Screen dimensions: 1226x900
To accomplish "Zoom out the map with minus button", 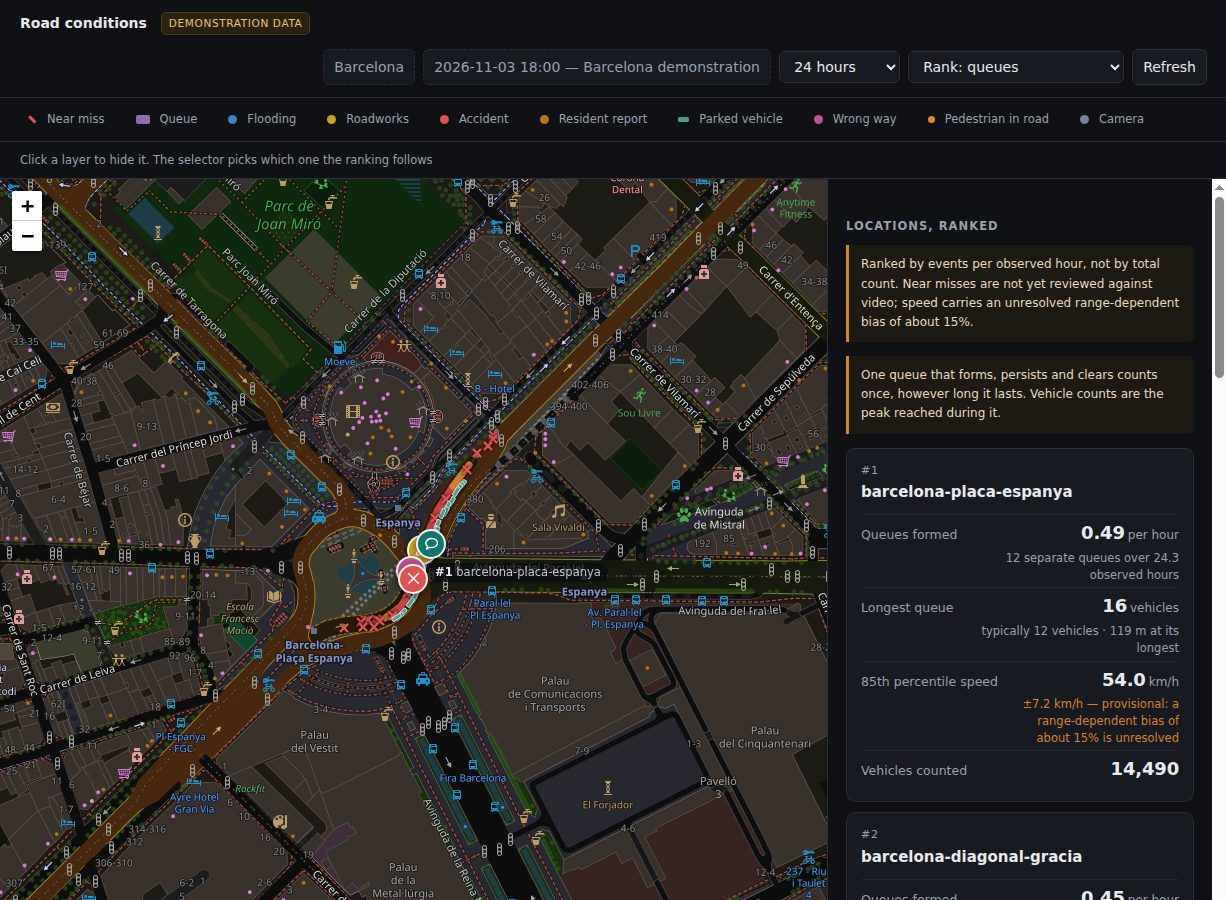I will tap(27, 236).
